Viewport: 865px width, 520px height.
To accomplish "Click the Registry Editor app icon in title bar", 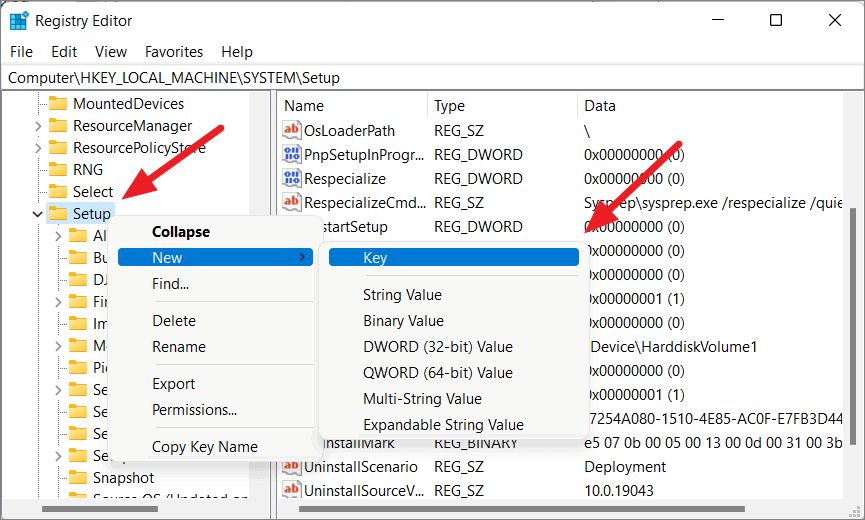I will (19, 21).
